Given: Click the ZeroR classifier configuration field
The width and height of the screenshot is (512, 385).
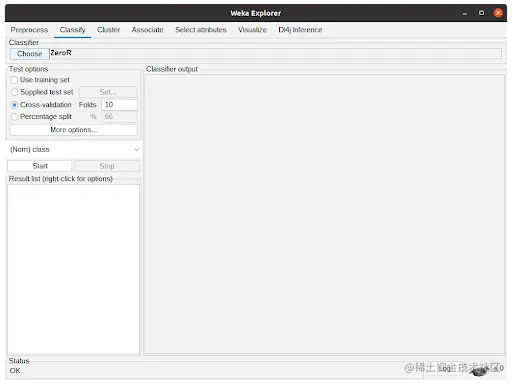Looking at the screenshot, I should (275, 53).
